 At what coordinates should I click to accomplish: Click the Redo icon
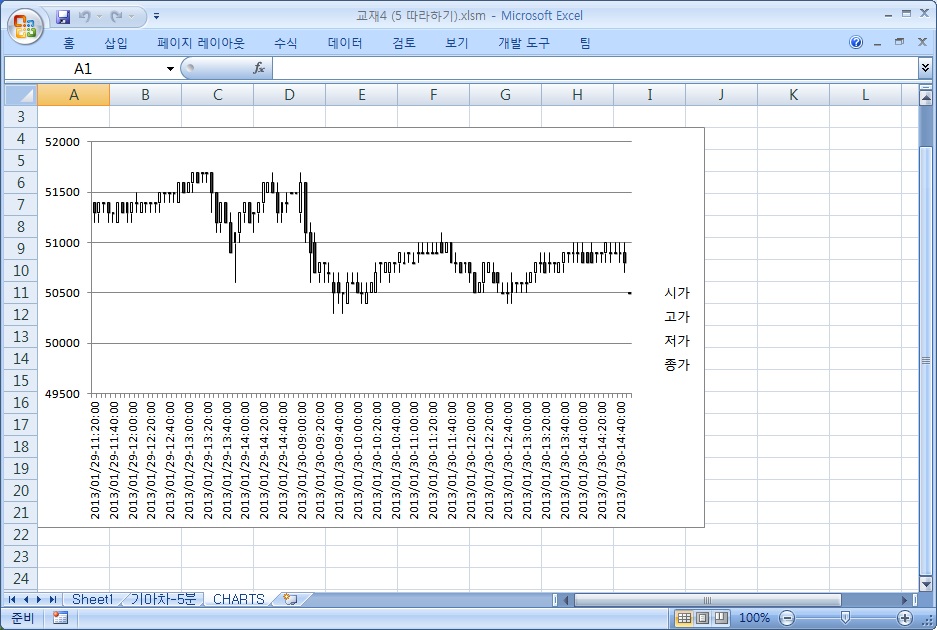[x=115, y=15]
